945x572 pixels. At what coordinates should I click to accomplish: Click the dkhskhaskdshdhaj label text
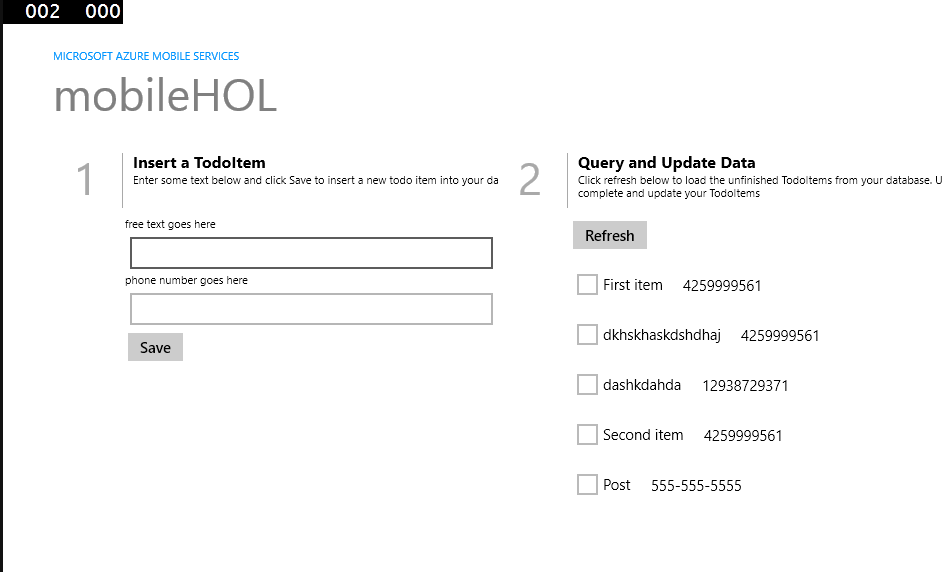(662, 335)
